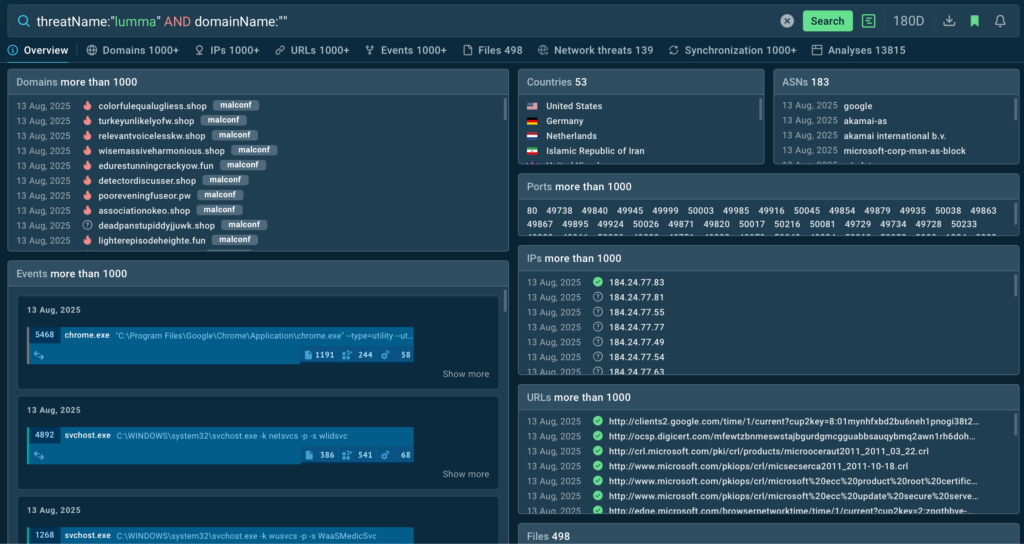Image resolution: width=1024 pixels, height=544 pixels.
Task: Click the files count icon in chrome.exe event
Action: [309, 355]
